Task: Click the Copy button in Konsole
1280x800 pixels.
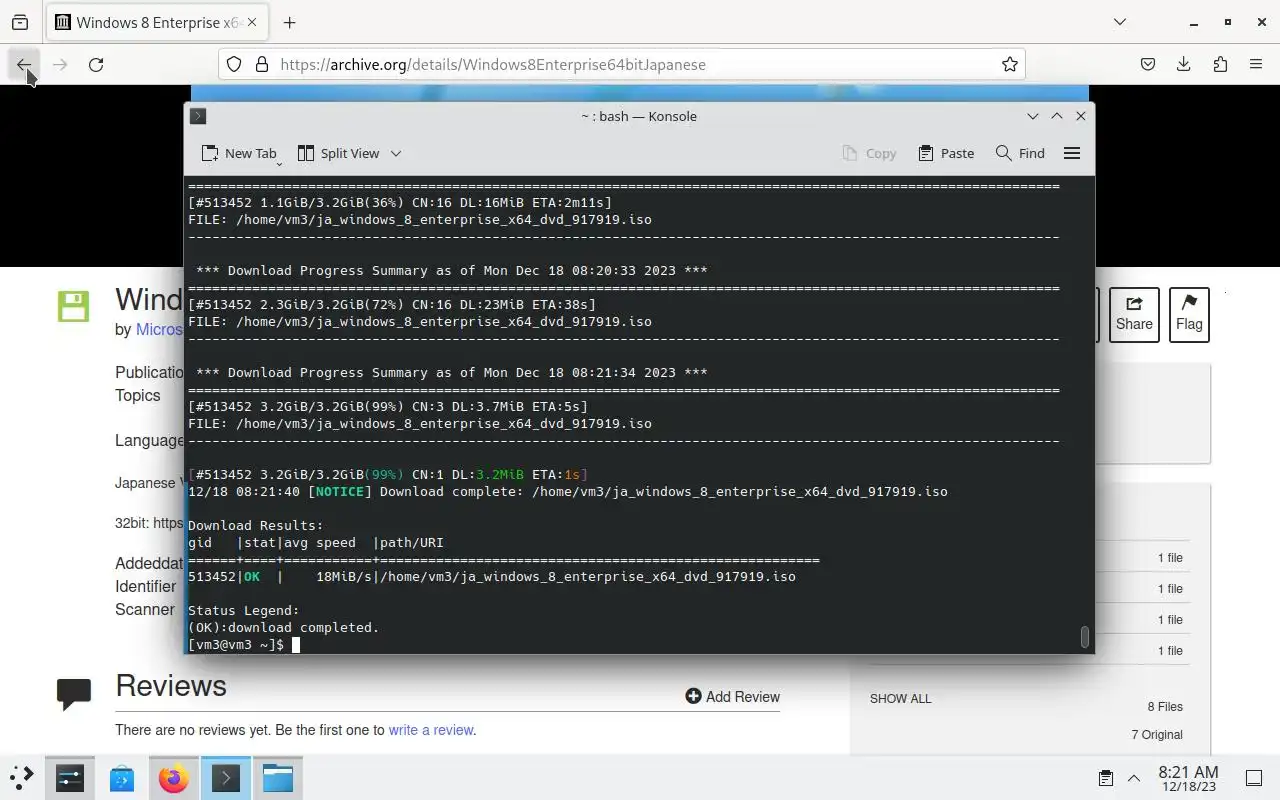Action: pos(869,153)
